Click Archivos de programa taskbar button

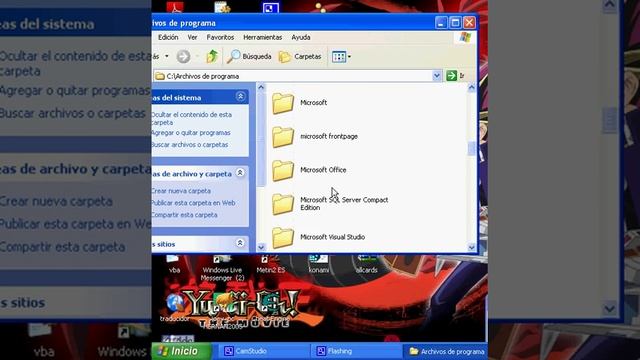pos(446,351)
